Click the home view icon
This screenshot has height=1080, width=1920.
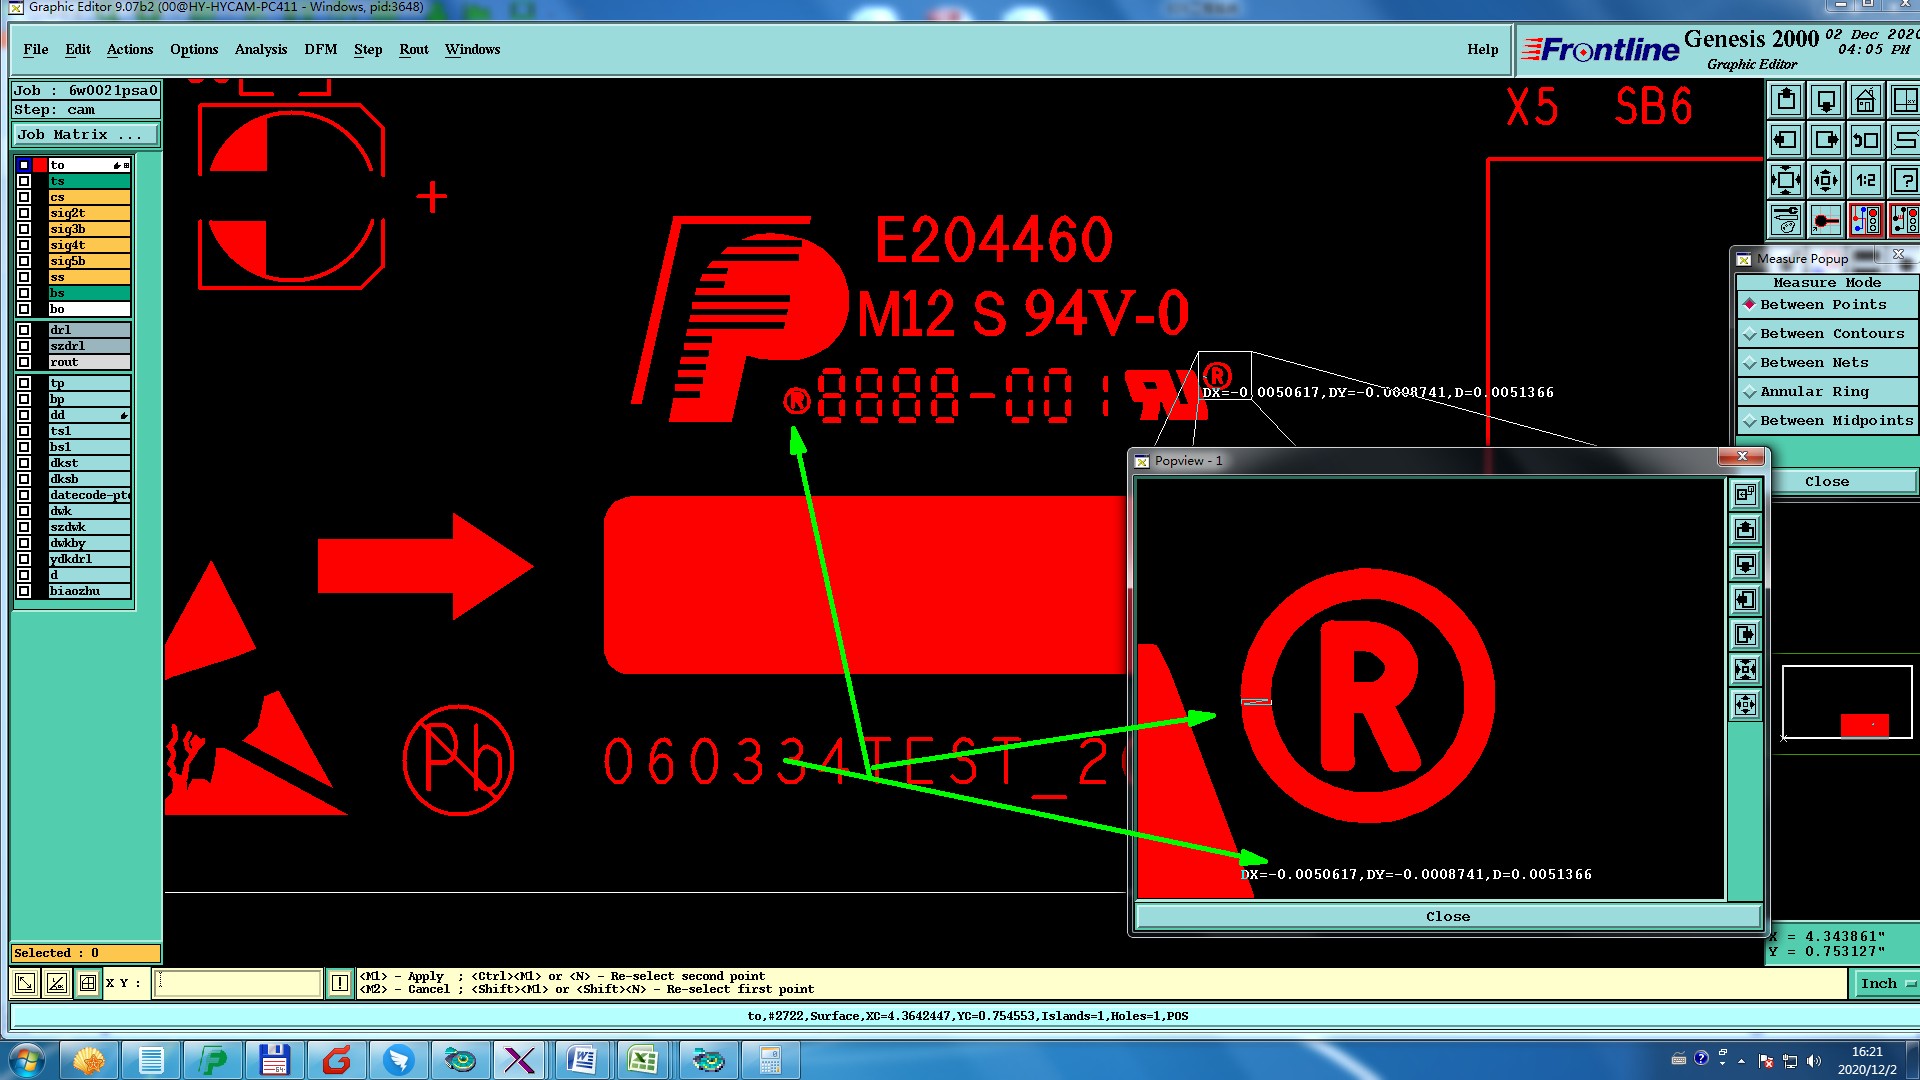[1865, 101]
